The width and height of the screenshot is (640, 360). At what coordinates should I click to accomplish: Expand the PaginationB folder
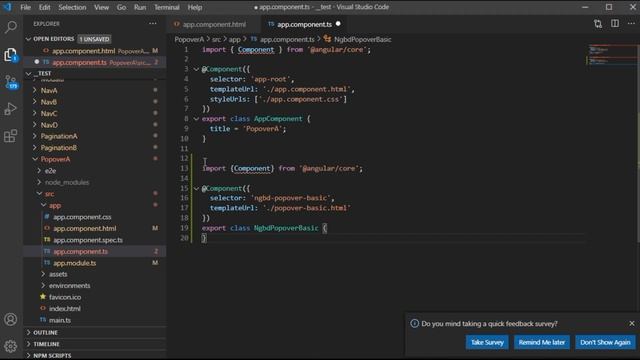click(x=35, y=147)
